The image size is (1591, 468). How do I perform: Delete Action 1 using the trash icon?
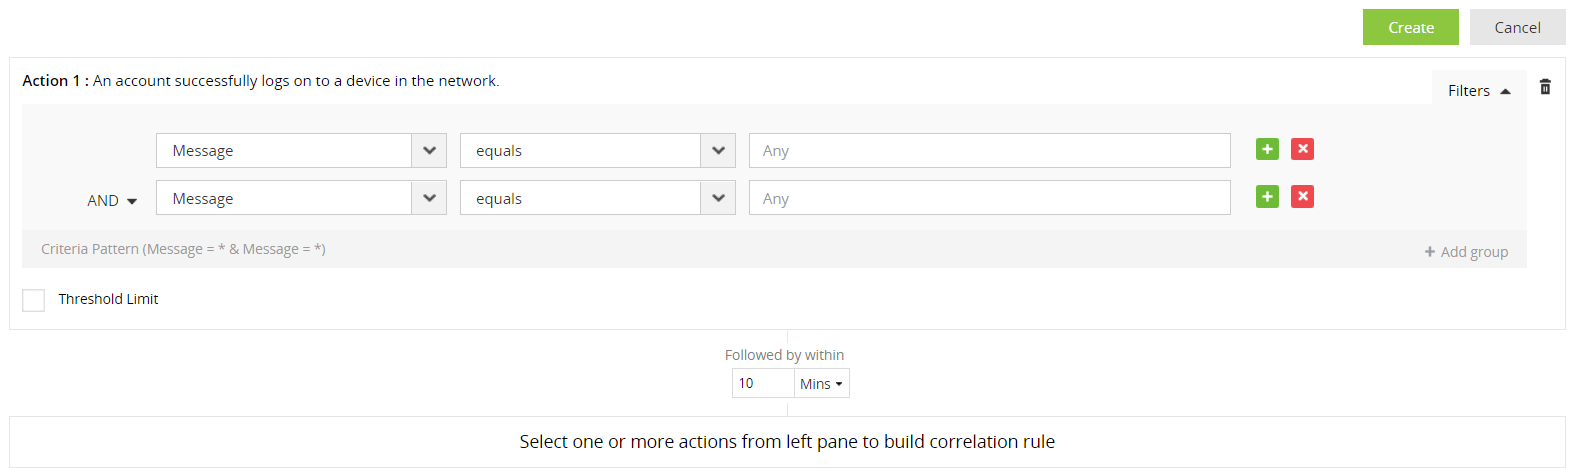[x=1545, y=87]
